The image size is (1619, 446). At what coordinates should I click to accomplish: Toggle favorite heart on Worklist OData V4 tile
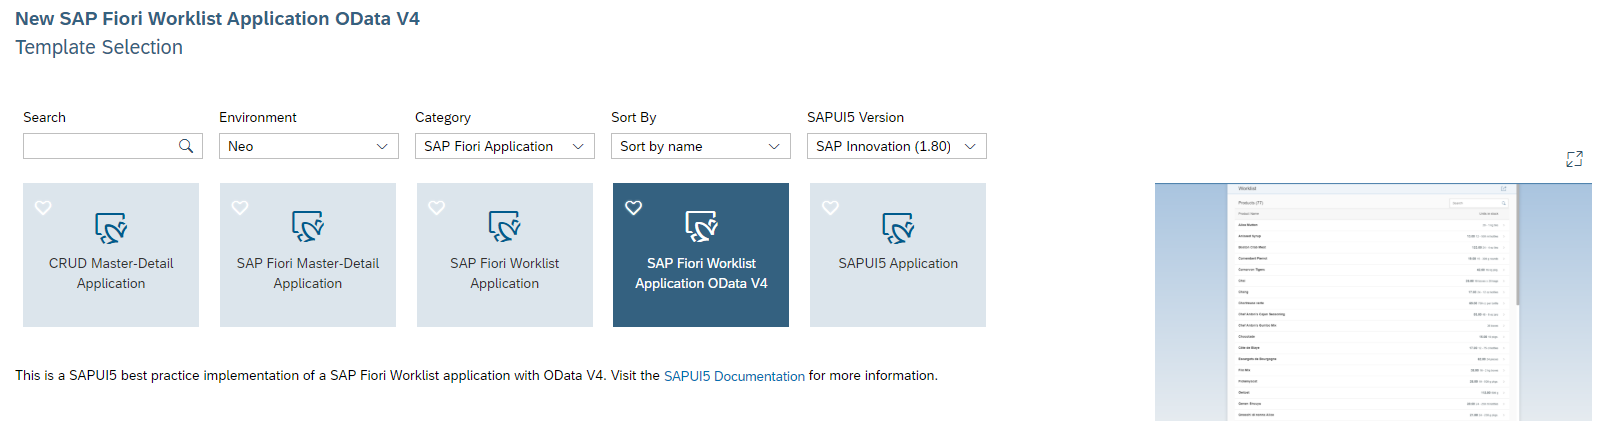pyautogui.click(x=633, y=208)
